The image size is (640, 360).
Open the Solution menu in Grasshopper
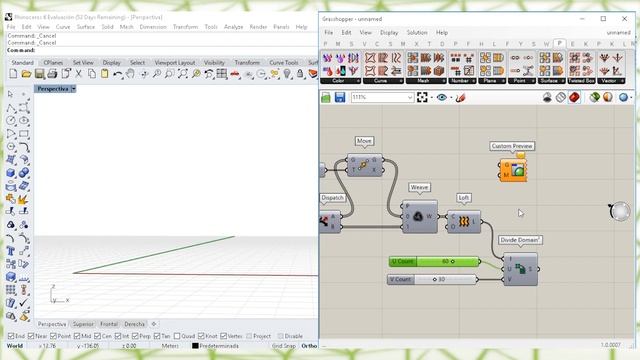coord(417,32)
